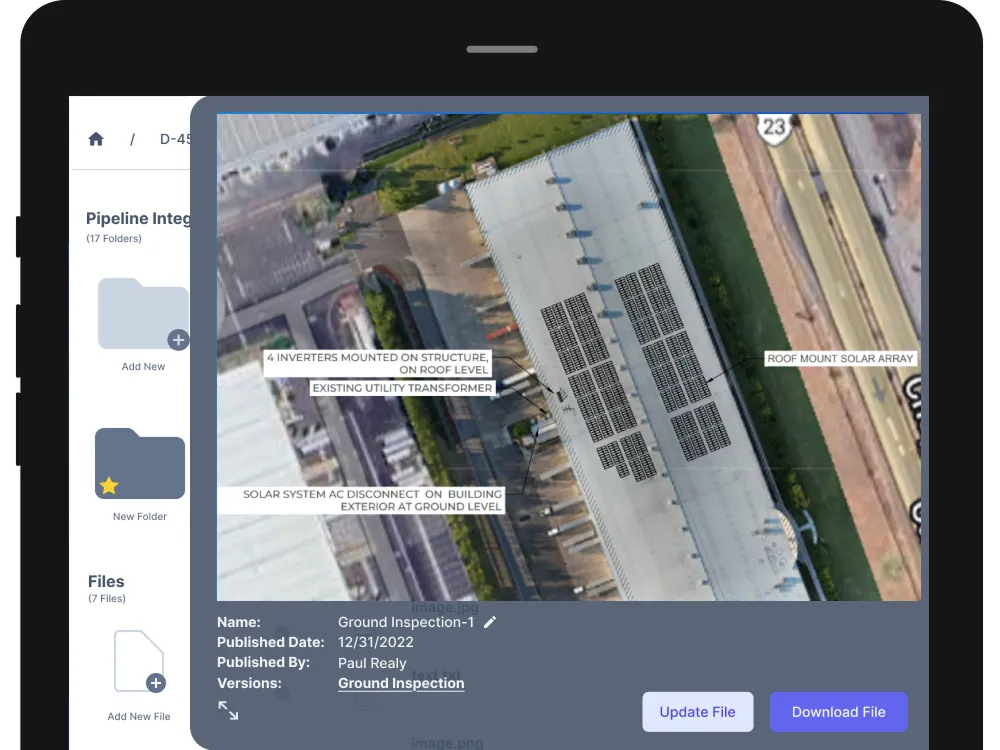Click the Pipeline Integrity section heading
Viewport: 1000px width, 750px height.
(139, 218)
